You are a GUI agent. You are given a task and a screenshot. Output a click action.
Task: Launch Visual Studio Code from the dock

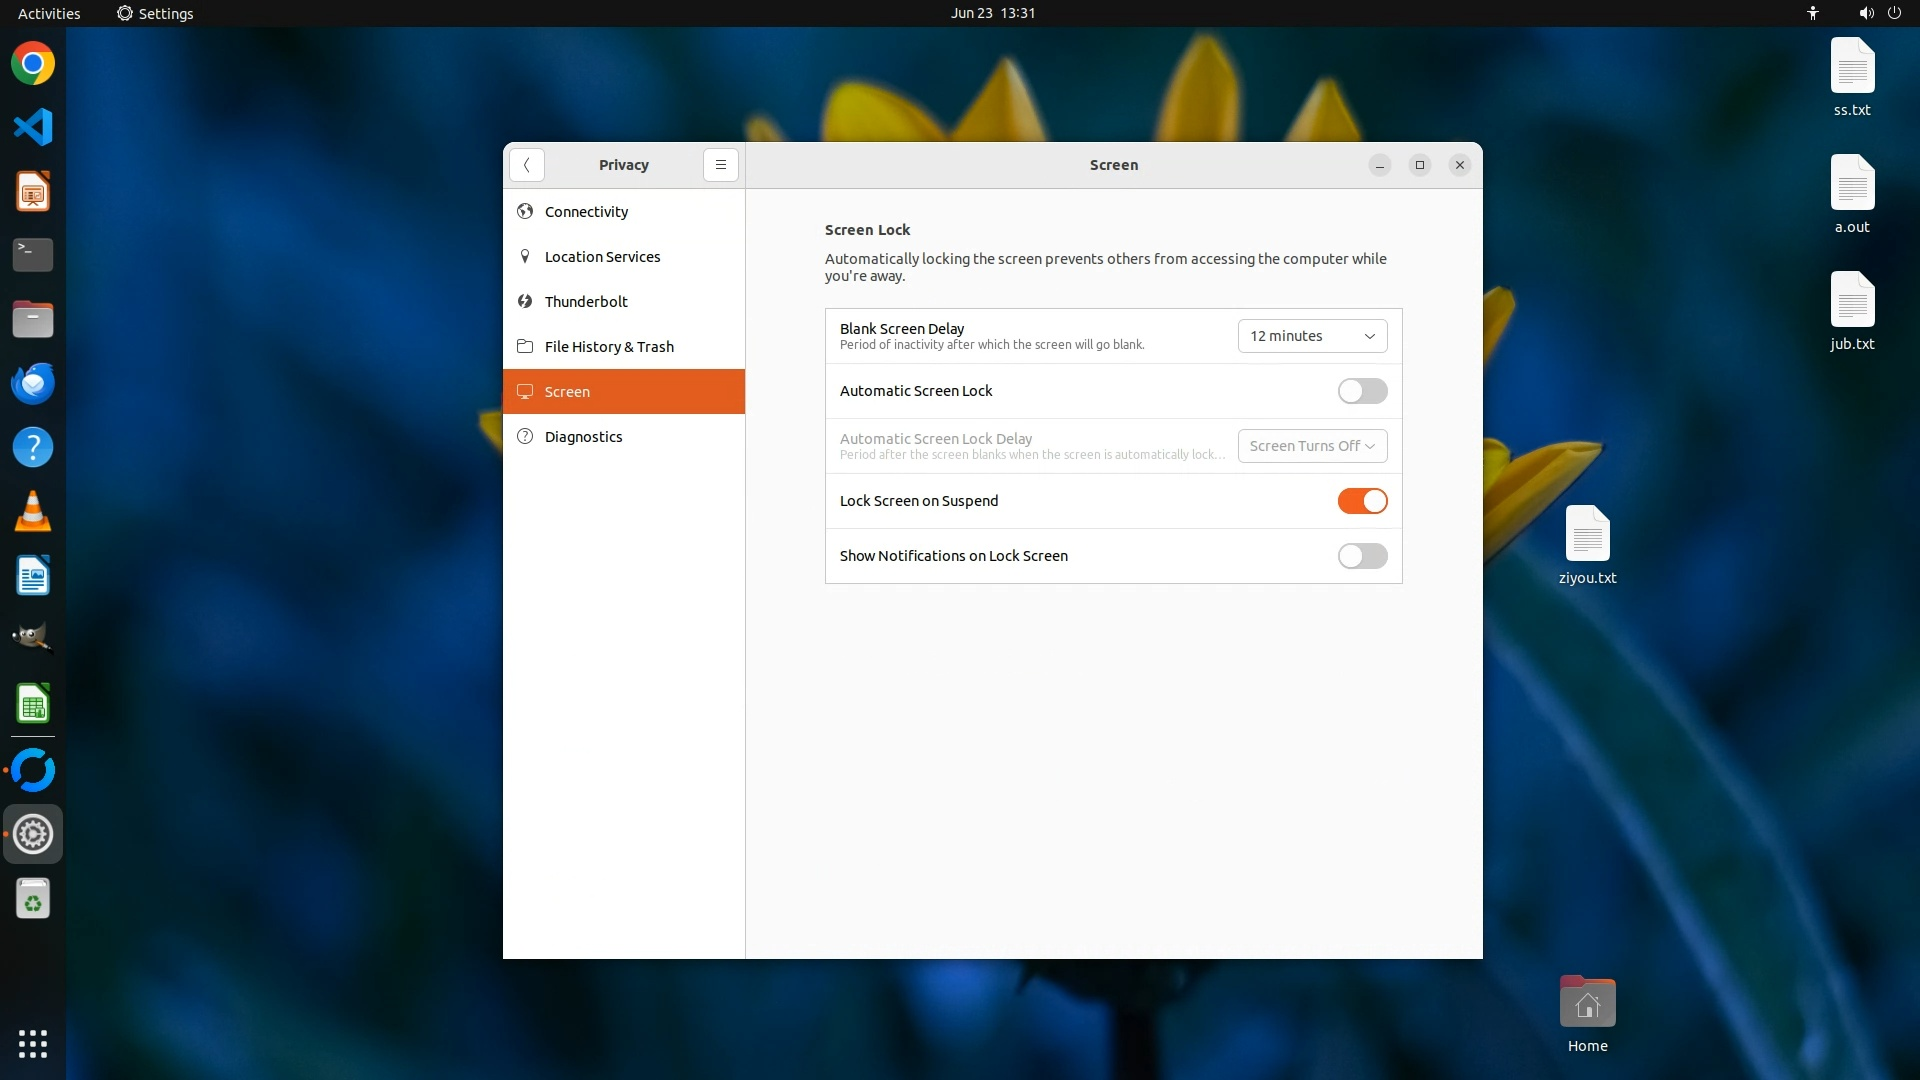click(x=33, y=127)
